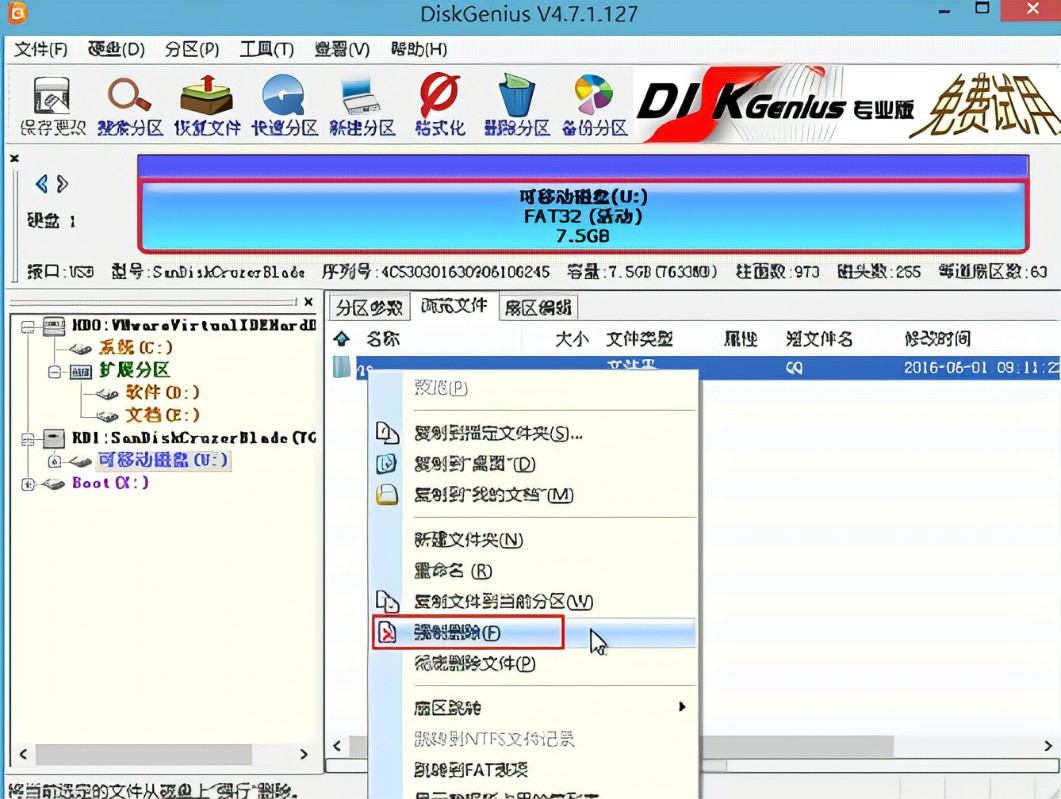The height and width of the screenshot is (799, 1061).
Task: Click right arrow of file list scrollbar
Action: coord(1047,746)
